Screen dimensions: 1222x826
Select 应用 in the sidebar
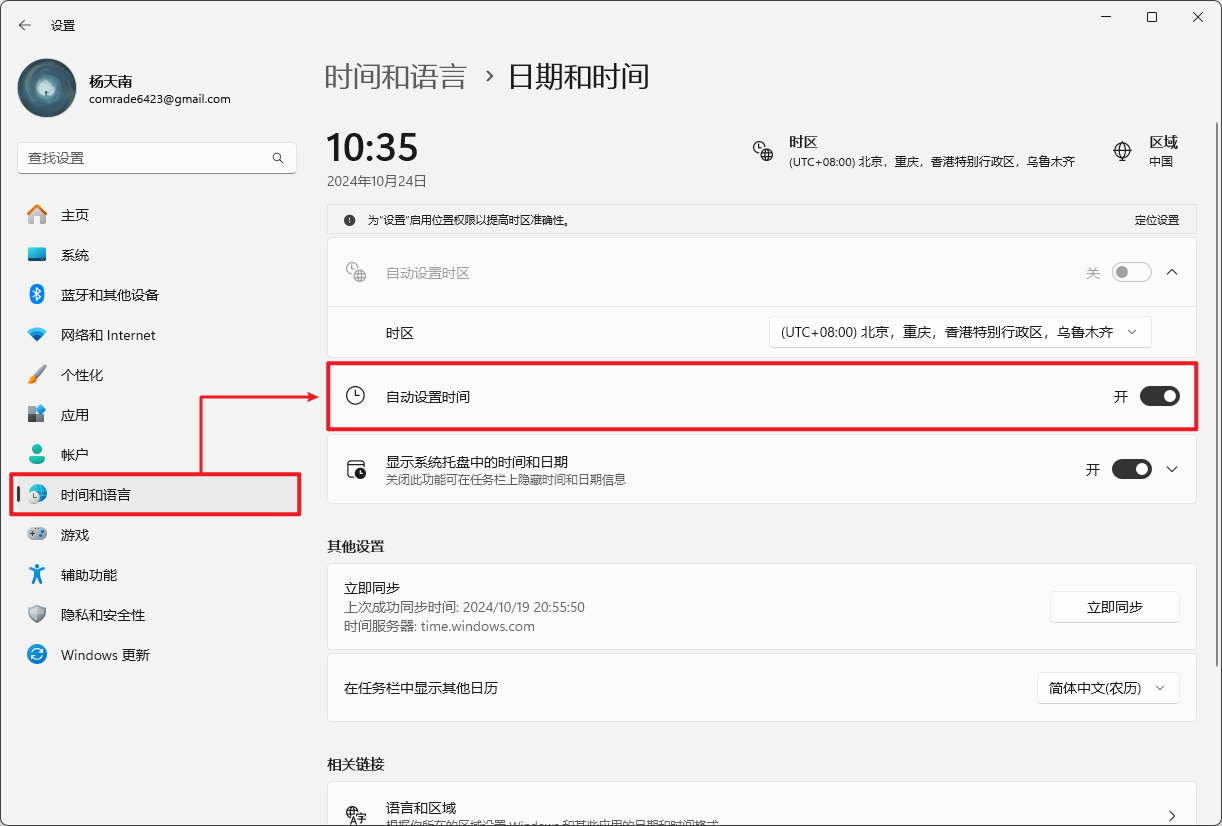point(155,415)
